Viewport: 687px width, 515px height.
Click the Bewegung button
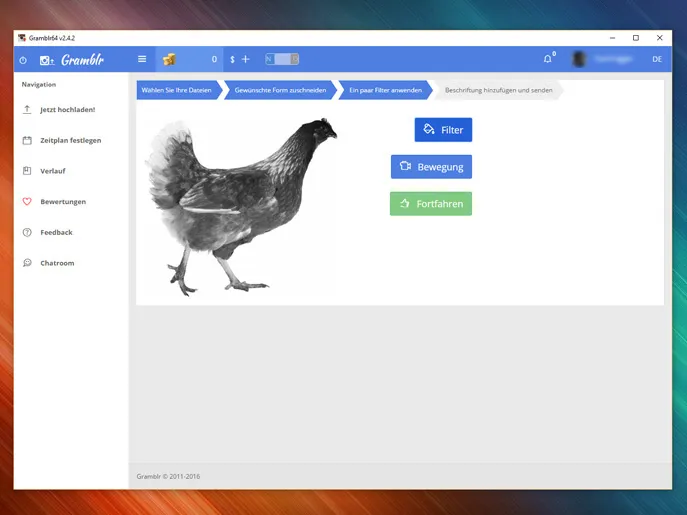click(431, 166)
